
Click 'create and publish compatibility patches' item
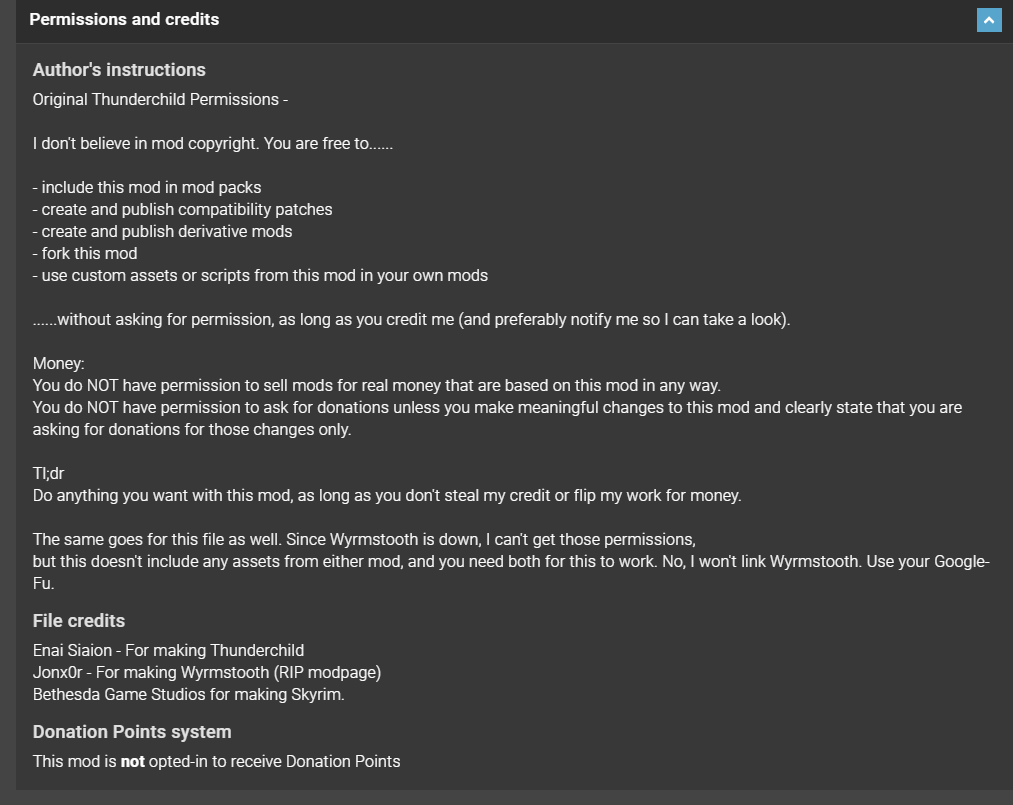(x=182, y=209)
